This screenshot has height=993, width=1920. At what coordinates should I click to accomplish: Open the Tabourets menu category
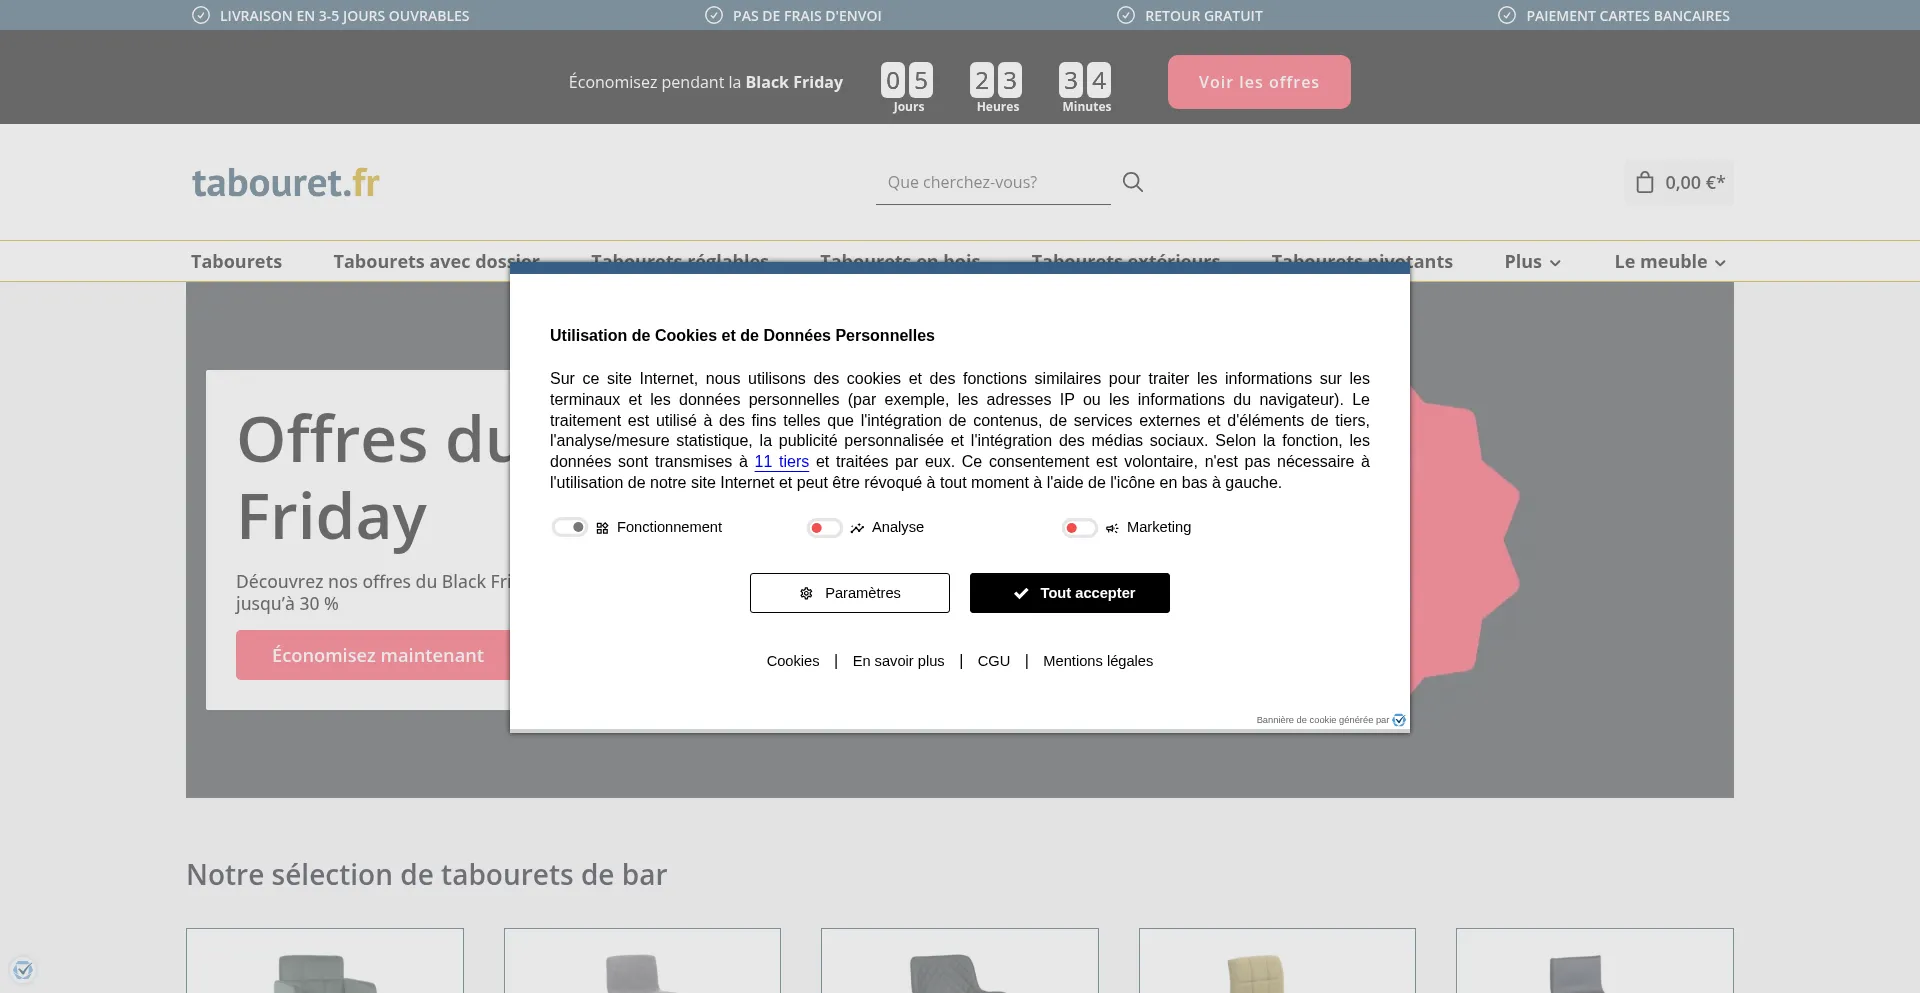(x=236, y=262)
